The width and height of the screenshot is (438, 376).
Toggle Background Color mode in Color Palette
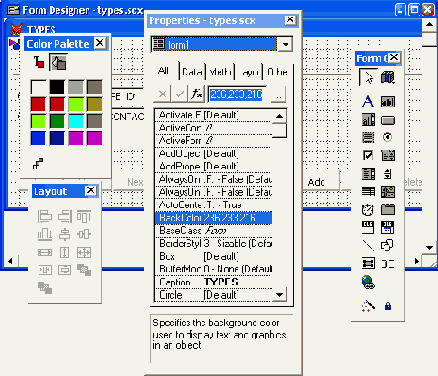59,62
